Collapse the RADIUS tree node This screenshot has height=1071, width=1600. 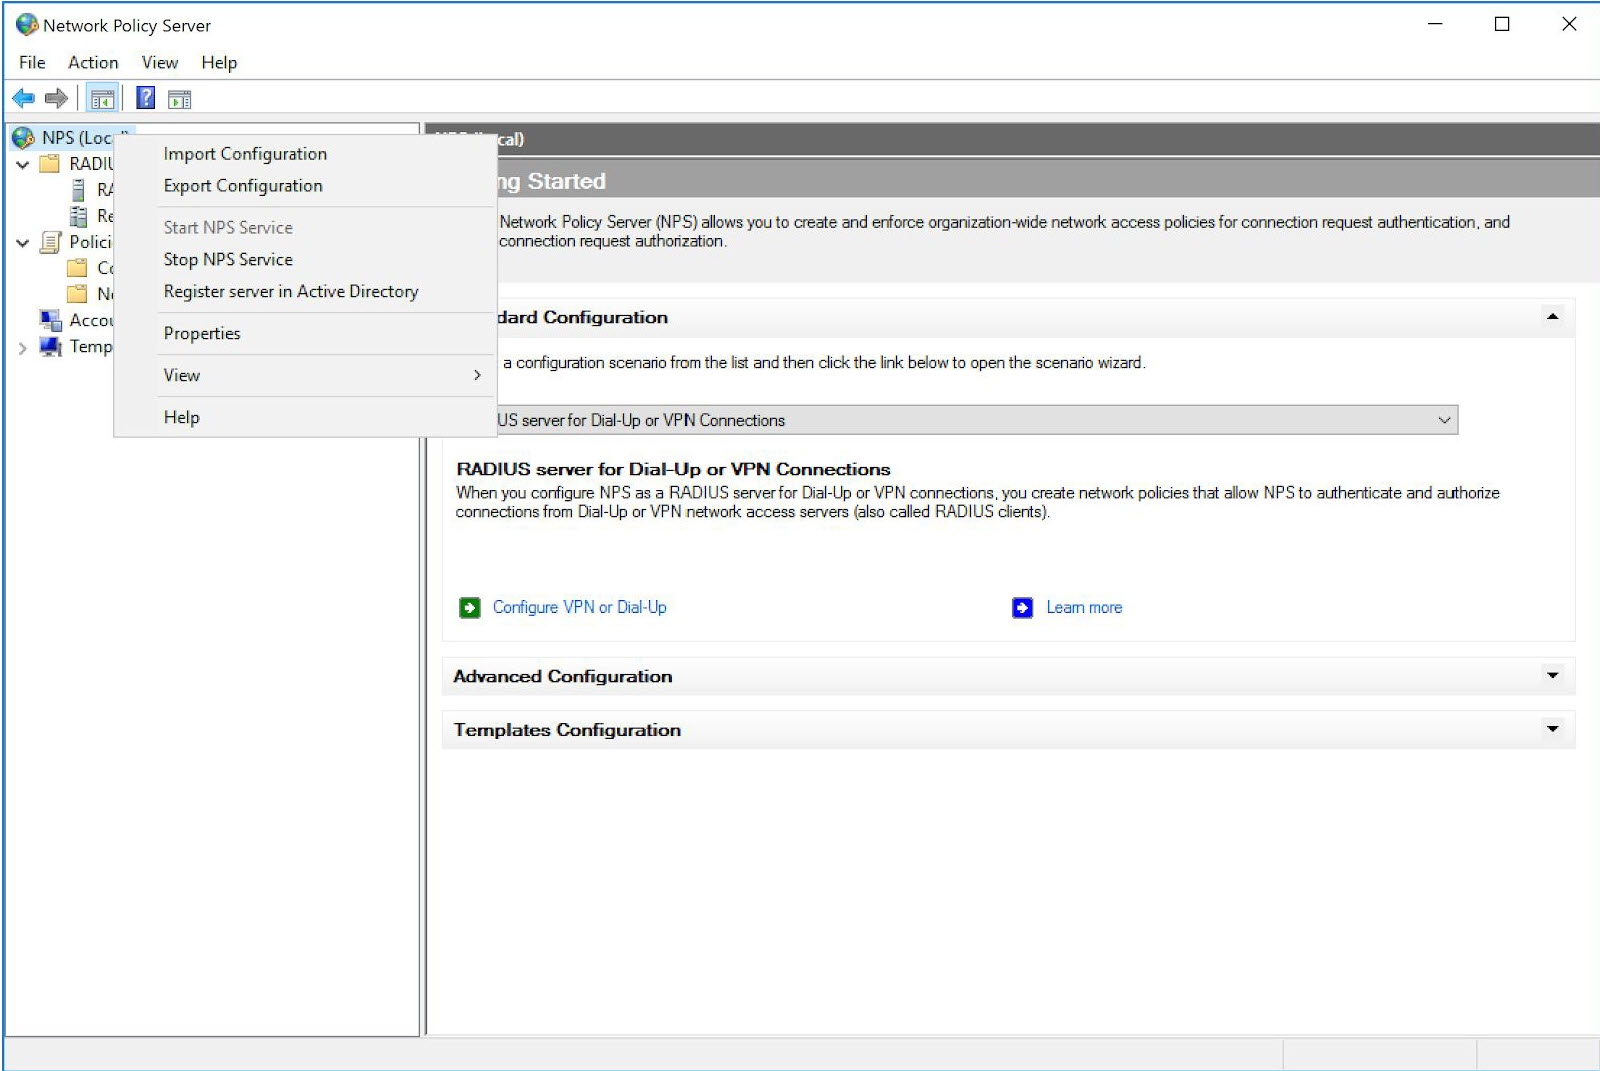[22, 164]
